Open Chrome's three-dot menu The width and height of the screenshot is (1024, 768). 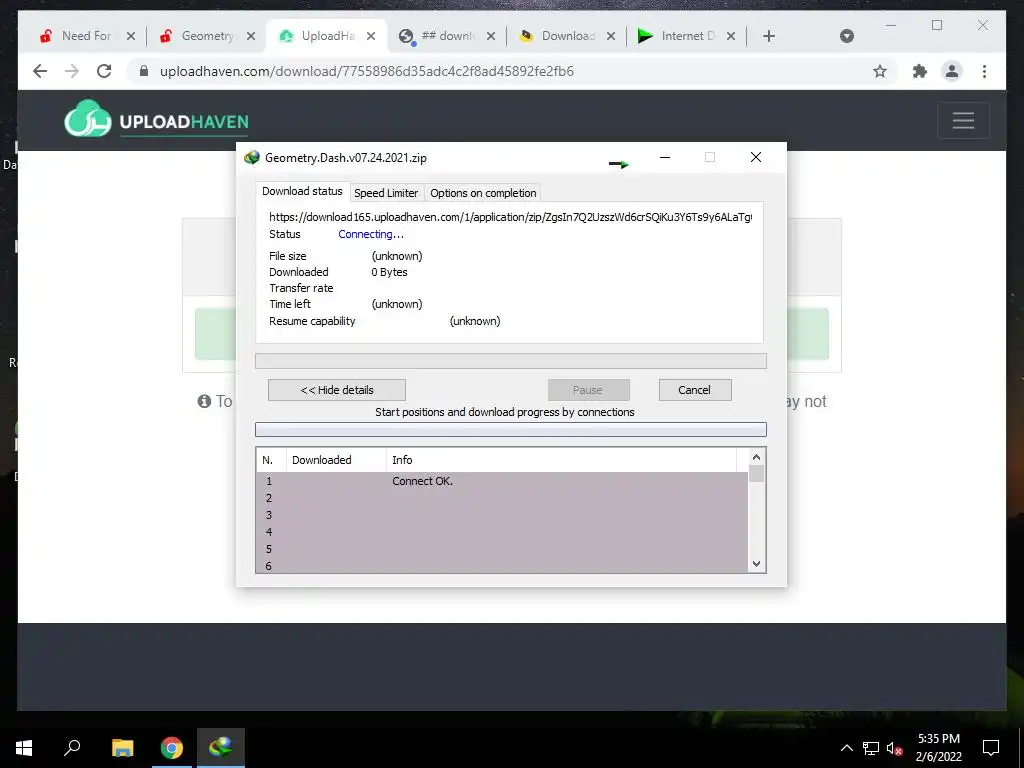(x=984, y=71)
